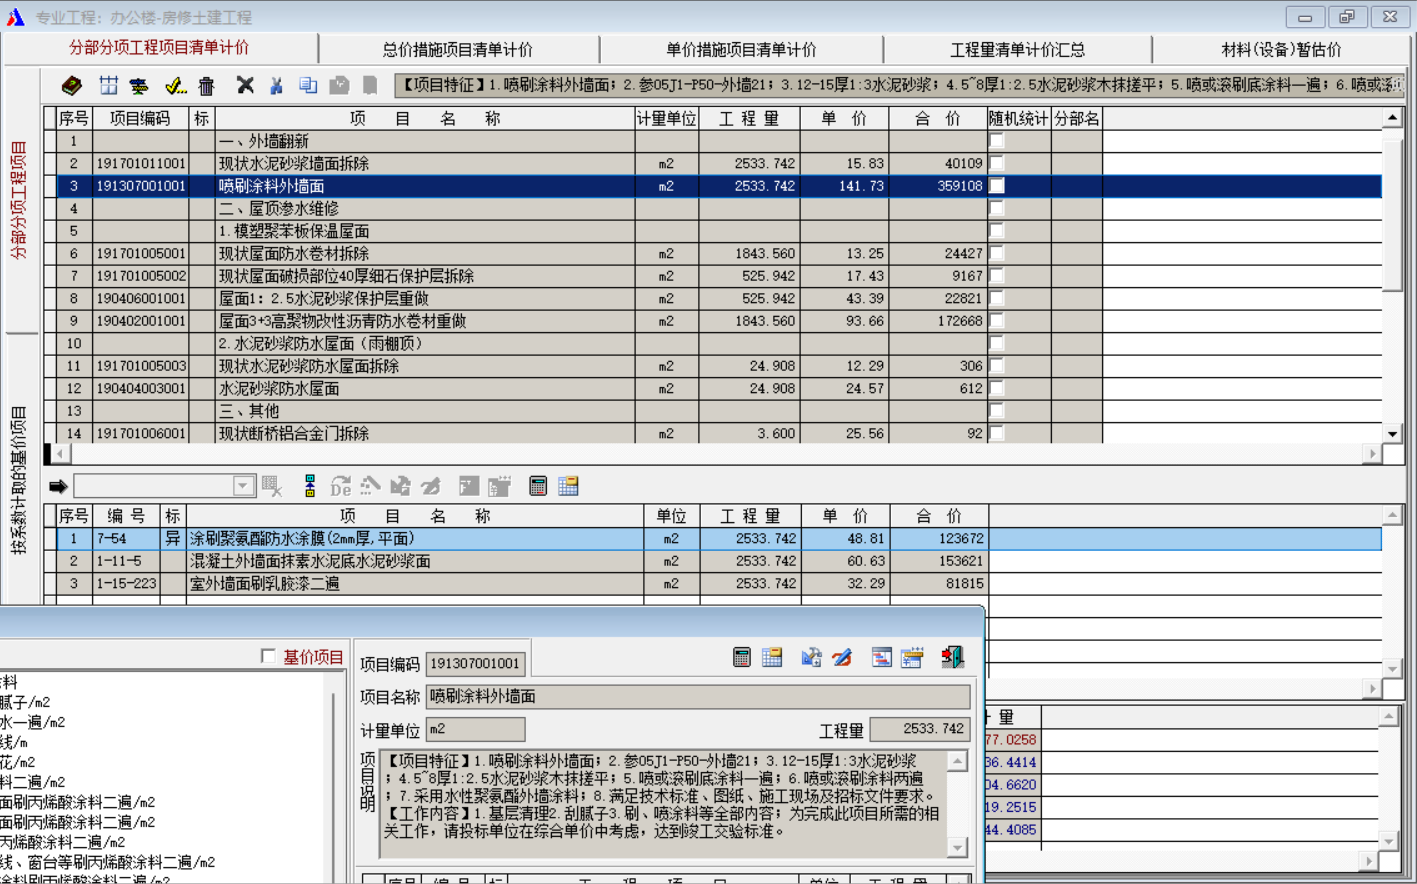Click the yellow checkmark icon in top toolbar
This screenshot has height=884, width=1417.
(175, 86)
